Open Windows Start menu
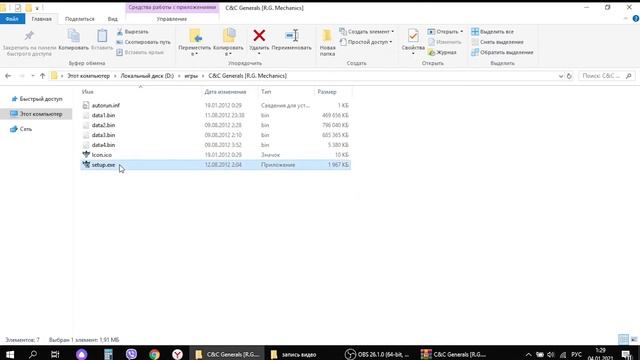Image resolution: width=640 pixels, height=360 pixels. 10,354
